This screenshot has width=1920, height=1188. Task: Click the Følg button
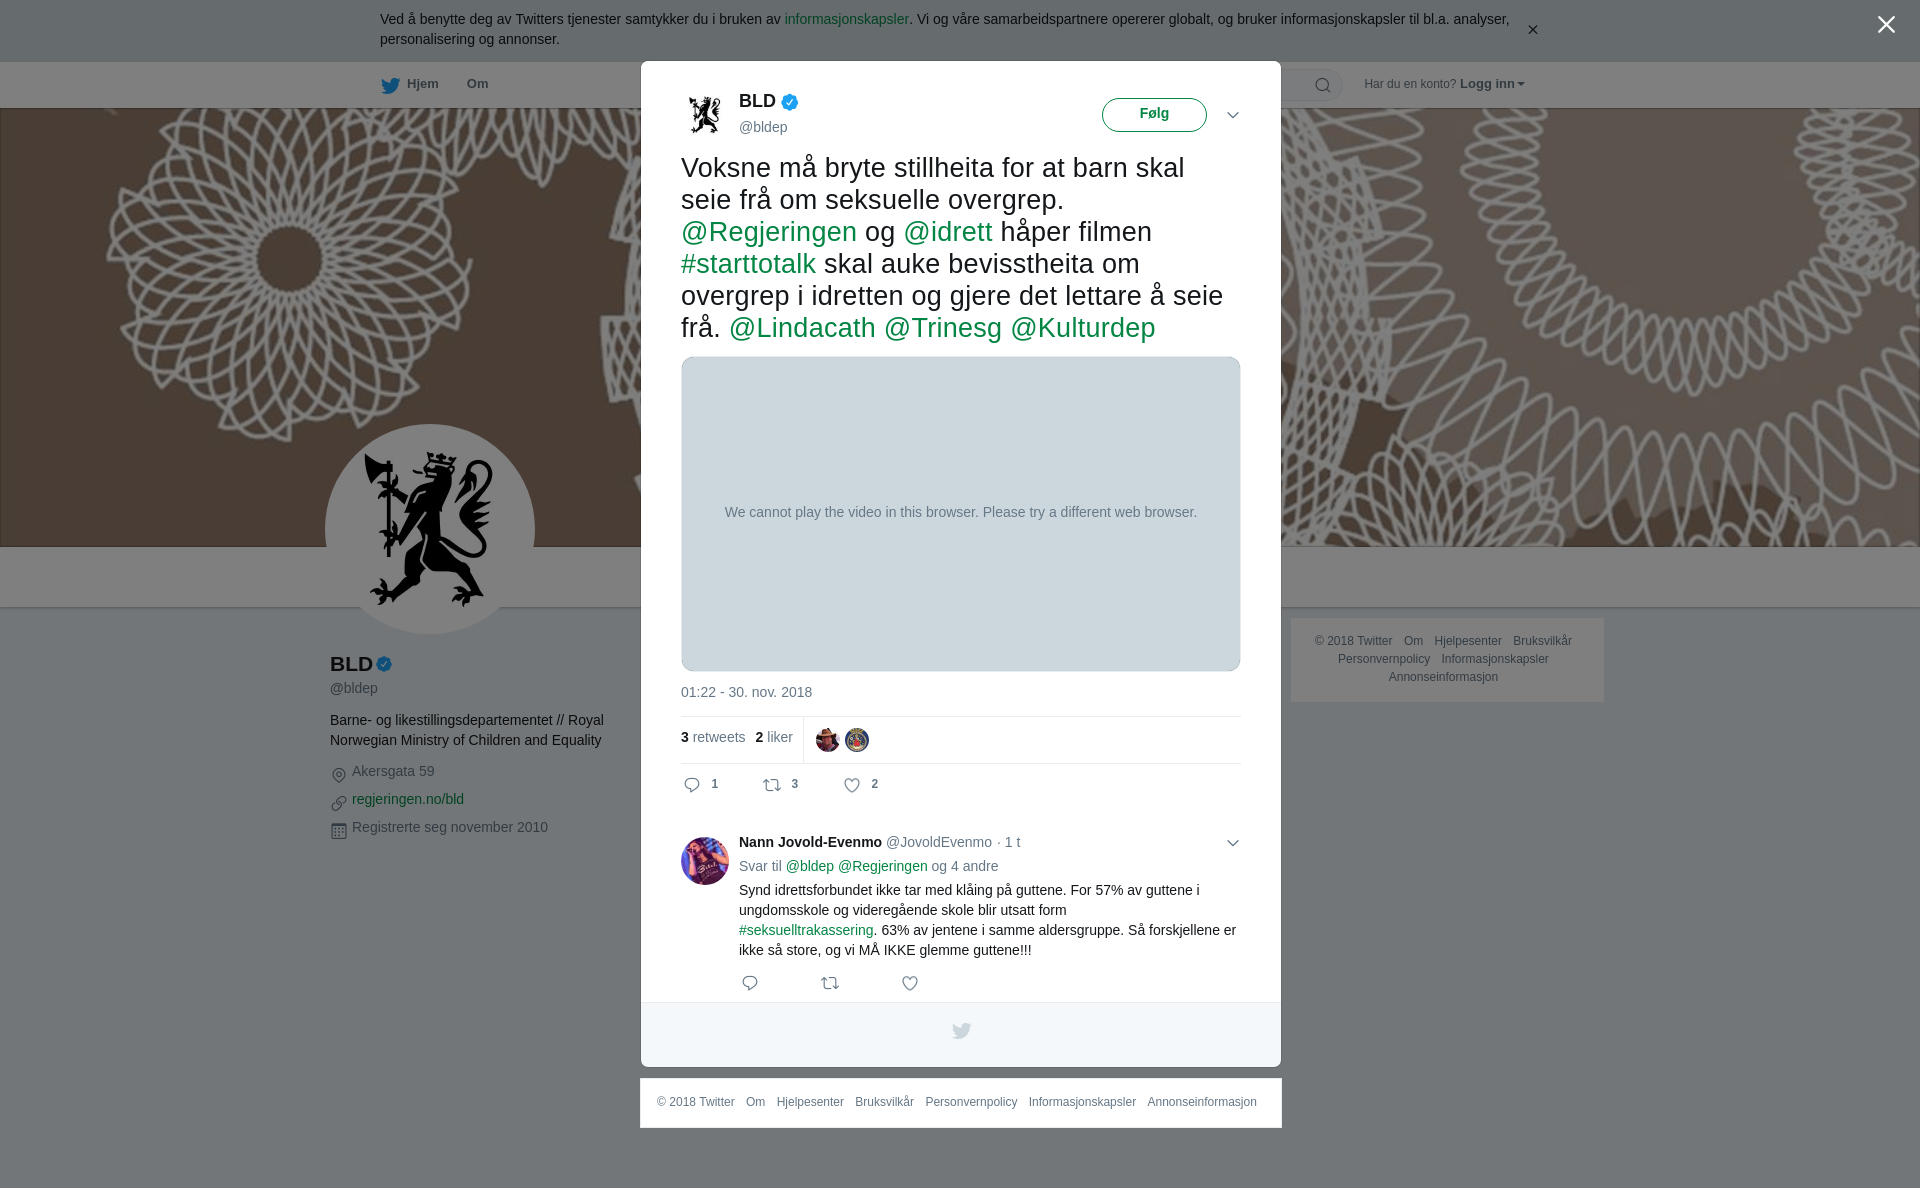pos(1154,114)
